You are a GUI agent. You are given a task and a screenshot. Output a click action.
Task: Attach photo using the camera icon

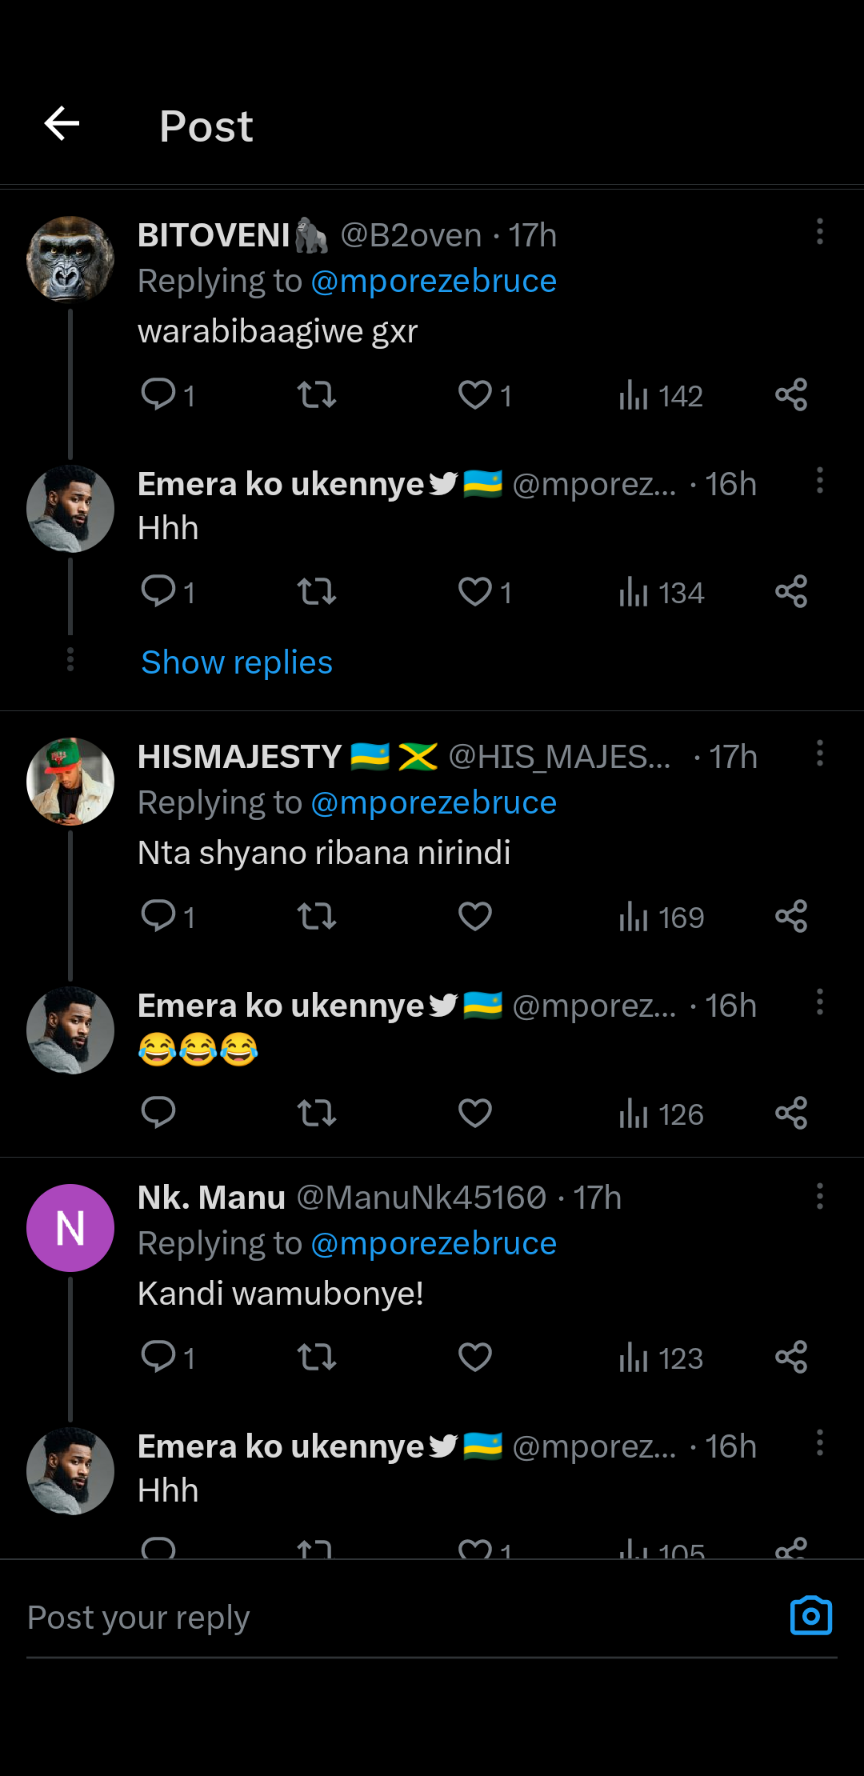[x=811, y=1616]
